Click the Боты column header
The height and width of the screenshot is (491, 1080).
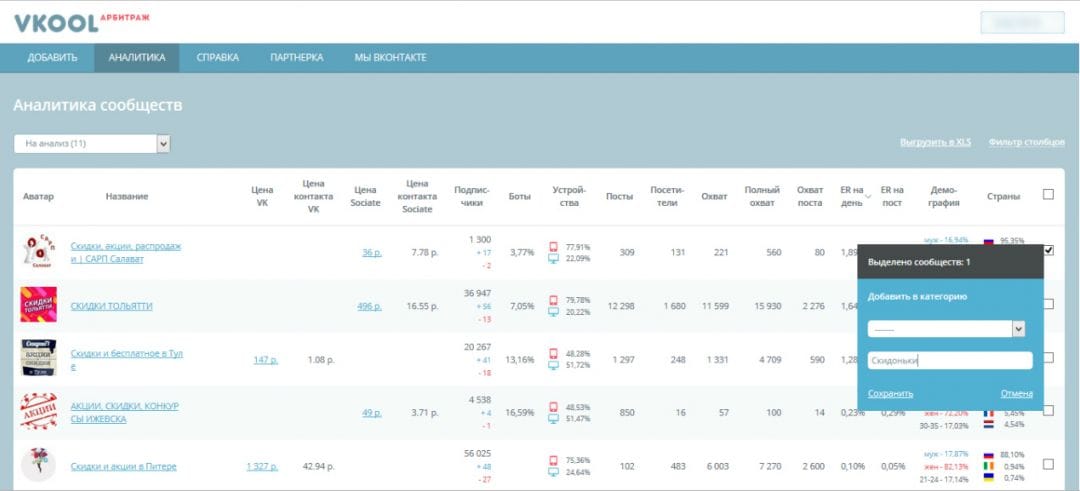(x=519, y=196)
